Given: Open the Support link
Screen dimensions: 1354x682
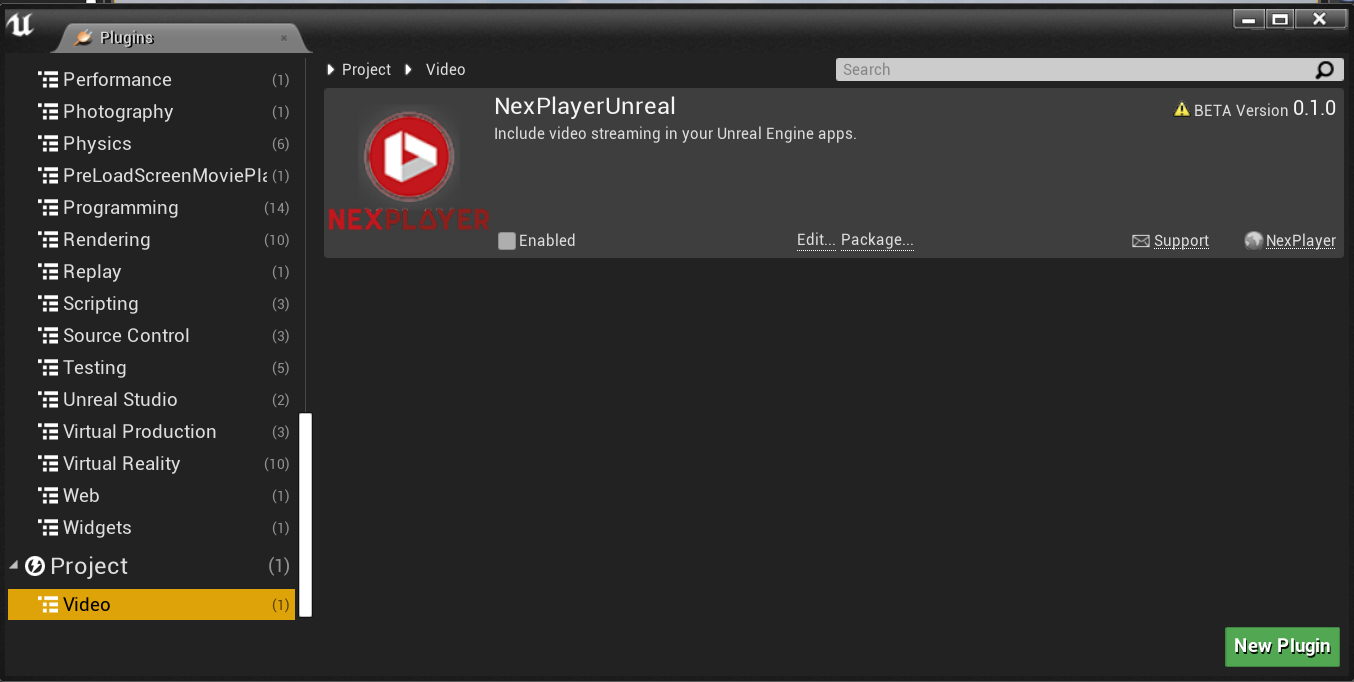Looking at the screenshot, I should coord(1181,241).
